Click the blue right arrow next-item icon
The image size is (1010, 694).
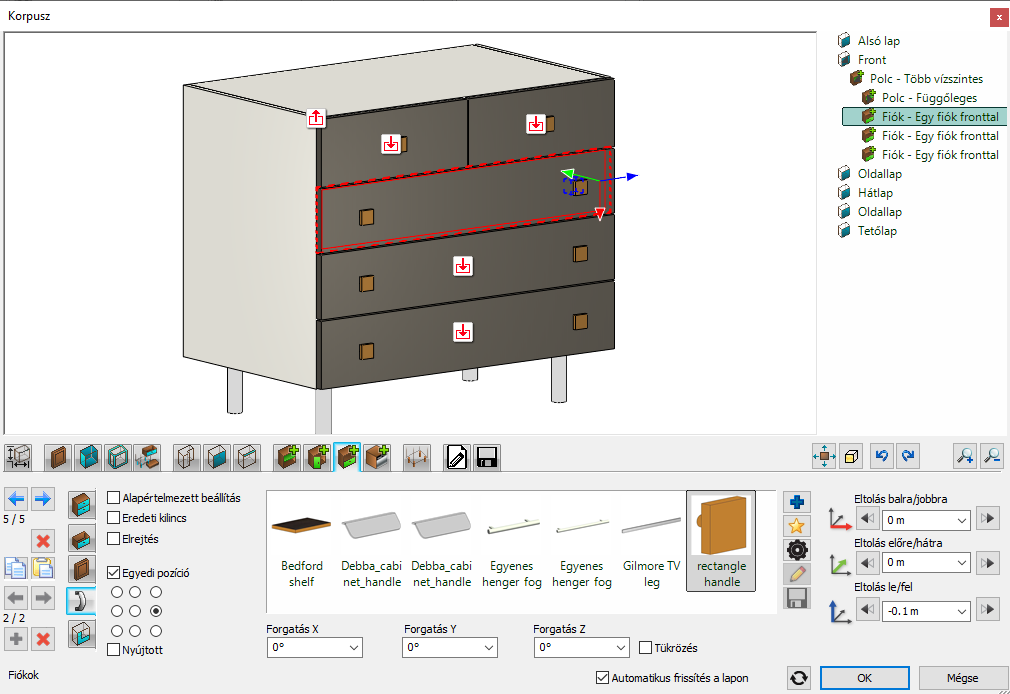[x=42, y=498]
